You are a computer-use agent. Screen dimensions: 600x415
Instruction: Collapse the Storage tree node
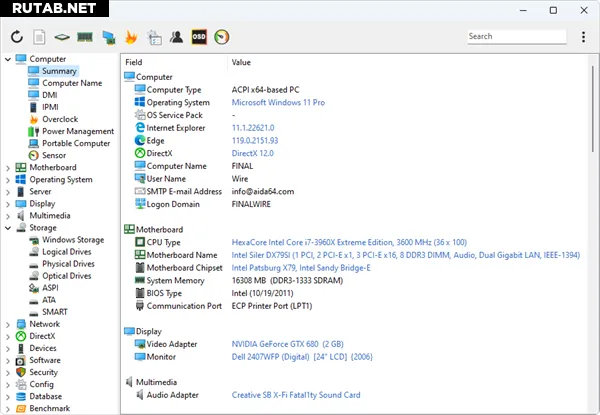pyautogui.click(x=8, y=228)
